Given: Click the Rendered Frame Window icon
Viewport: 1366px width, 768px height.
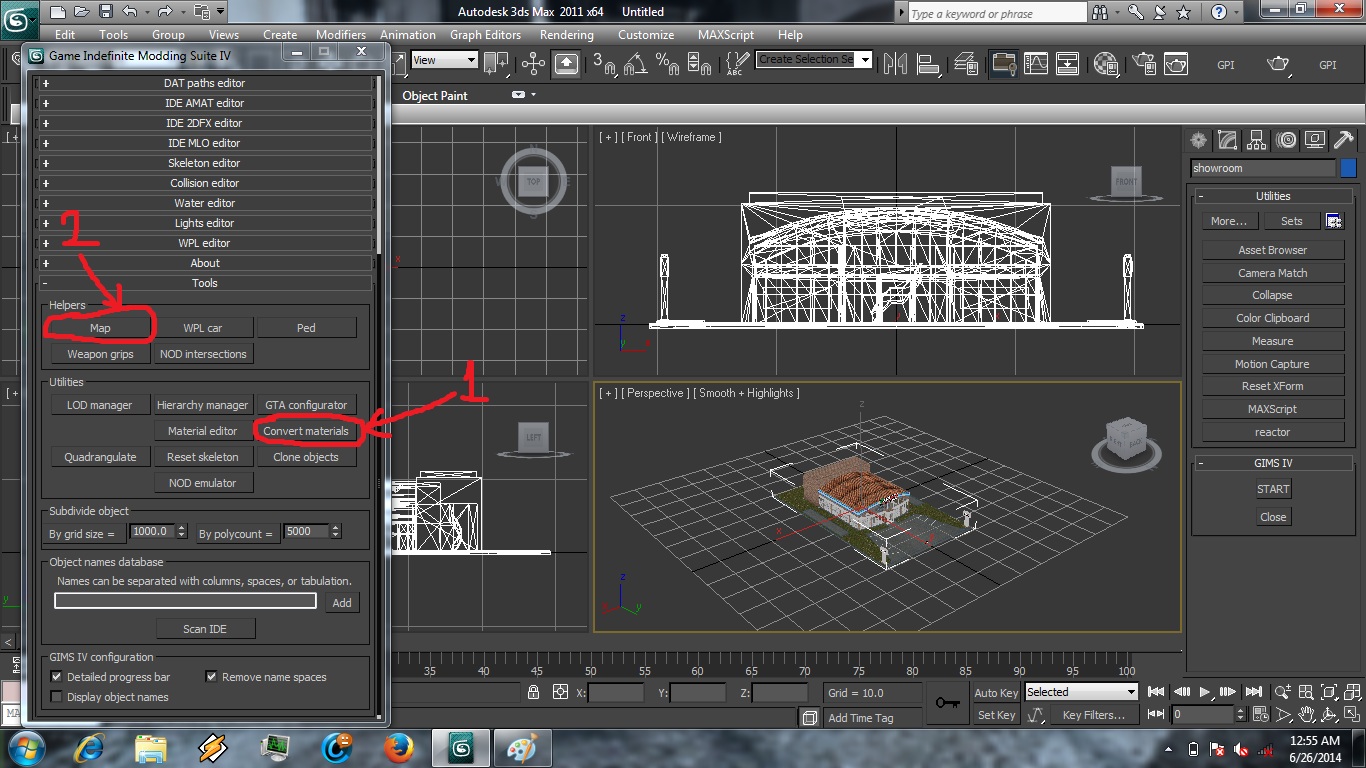Looking at the screenshot, I should (x=1176, y=64).
